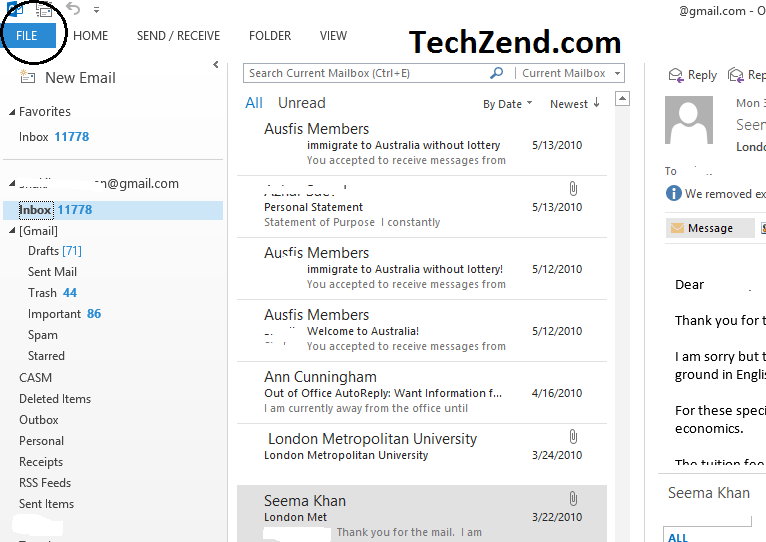Click attachment icon on London Metropolitan email
Screen dimensions: 766x542
pos(573,436)
